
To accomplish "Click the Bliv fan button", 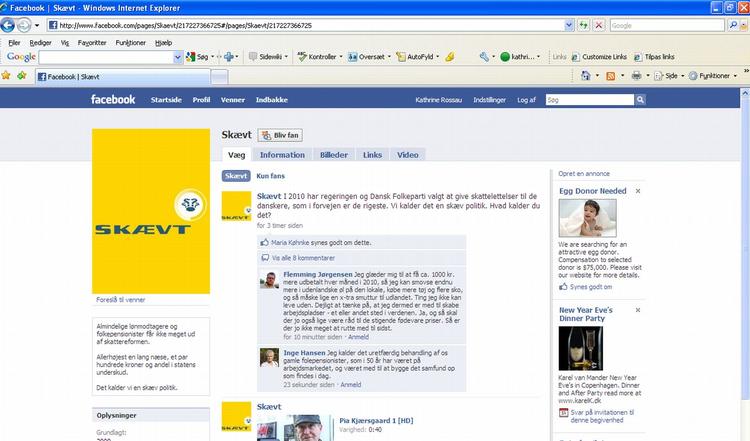I will pos(280,135).
